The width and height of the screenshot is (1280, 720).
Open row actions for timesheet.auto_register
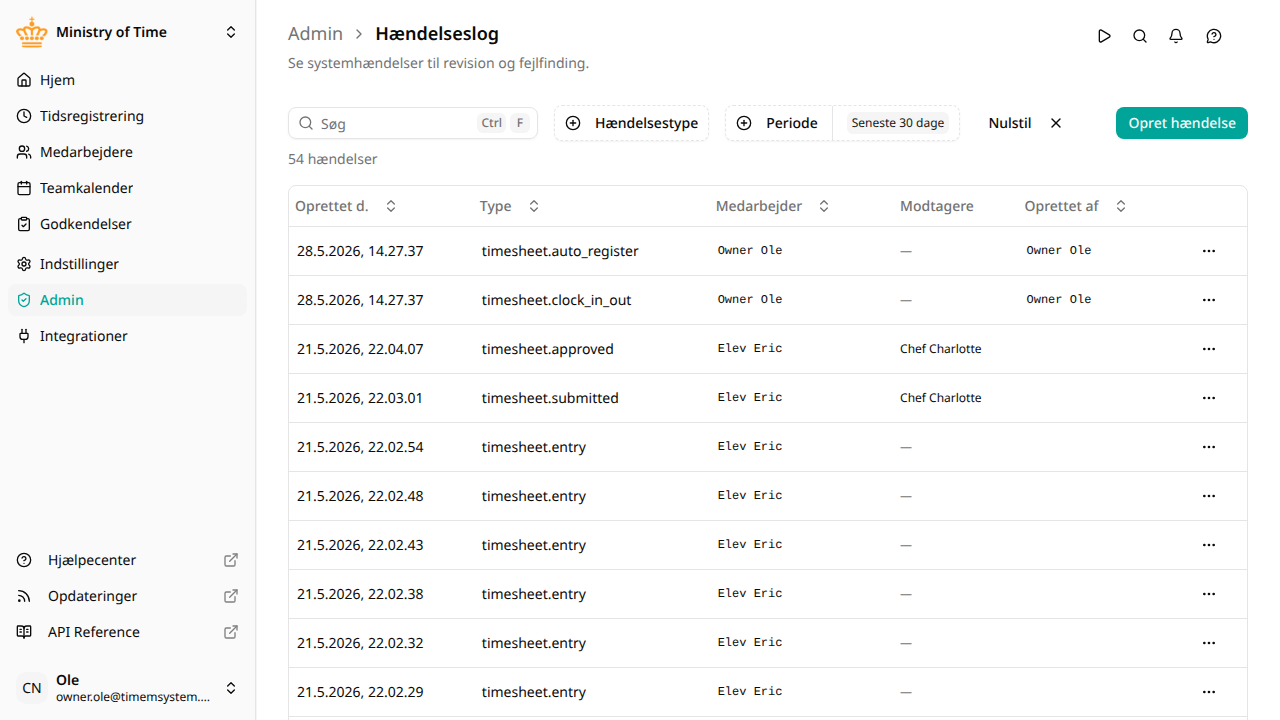pyautogui.click(x=1209, y=251)
